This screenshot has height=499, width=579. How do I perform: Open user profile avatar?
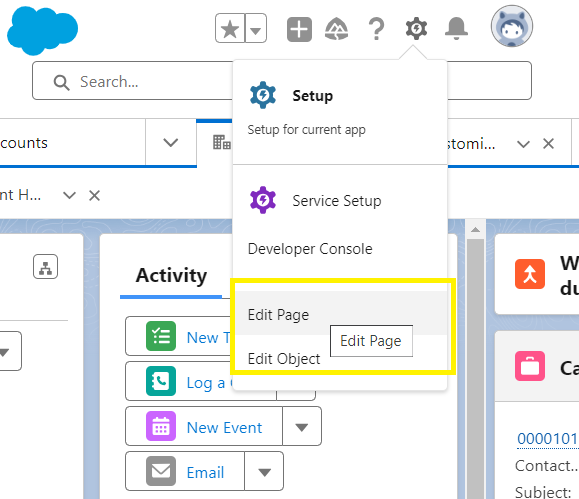[512, 26]
